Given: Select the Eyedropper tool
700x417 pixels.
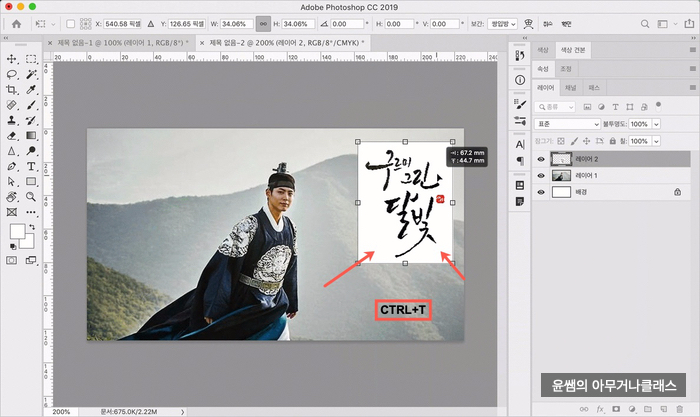Looking at the screenshot, I should click(x=31, y=90).
